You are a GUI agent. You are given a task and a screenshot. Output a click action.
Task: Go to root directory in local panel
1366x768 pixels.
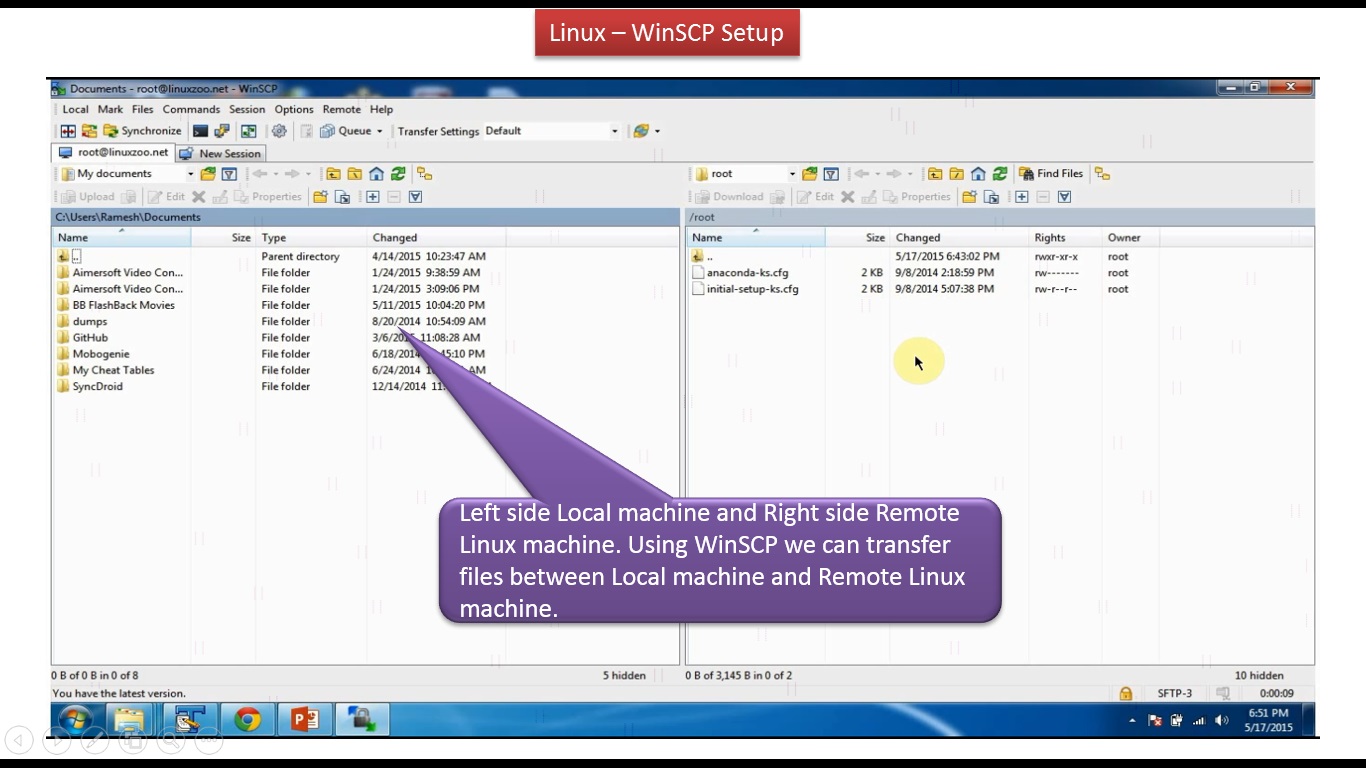click(x=355, y=174)
